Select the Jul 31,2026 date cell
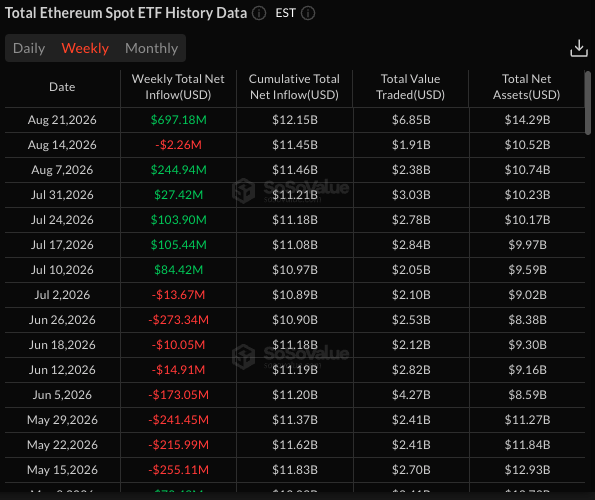The height and width of the screenshot is (500, 595). (x=62, y=195)
